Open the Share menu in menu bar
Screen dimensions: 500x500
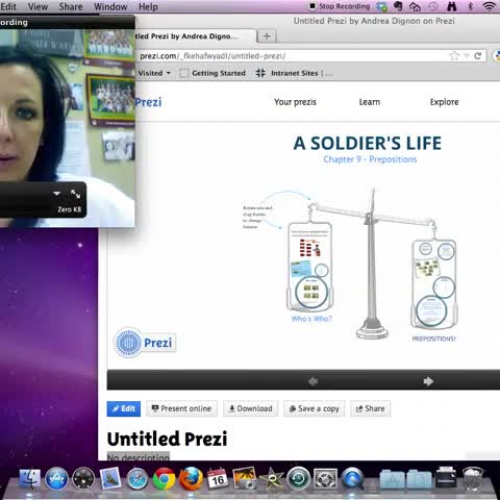click(71, 6)
